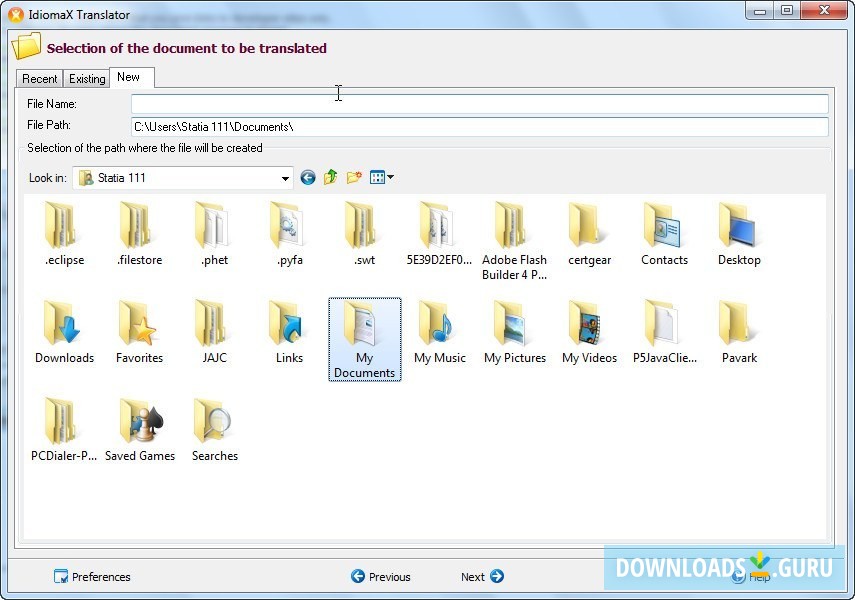Select the Desktop folder
Screen dimensions: 855x600
click(x=739, y=233)
